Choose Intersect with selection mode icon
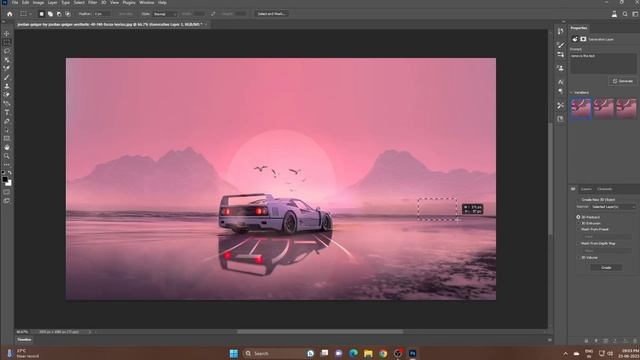 [68, 14]
